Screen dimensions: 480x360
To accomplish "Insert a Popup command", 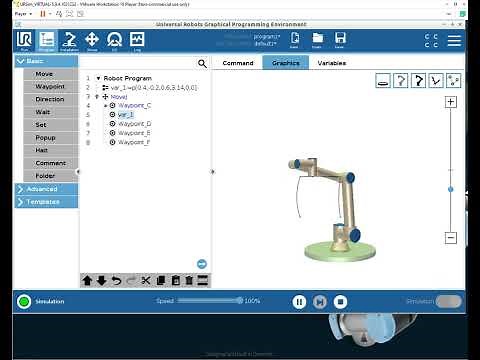I will (51, 138).
